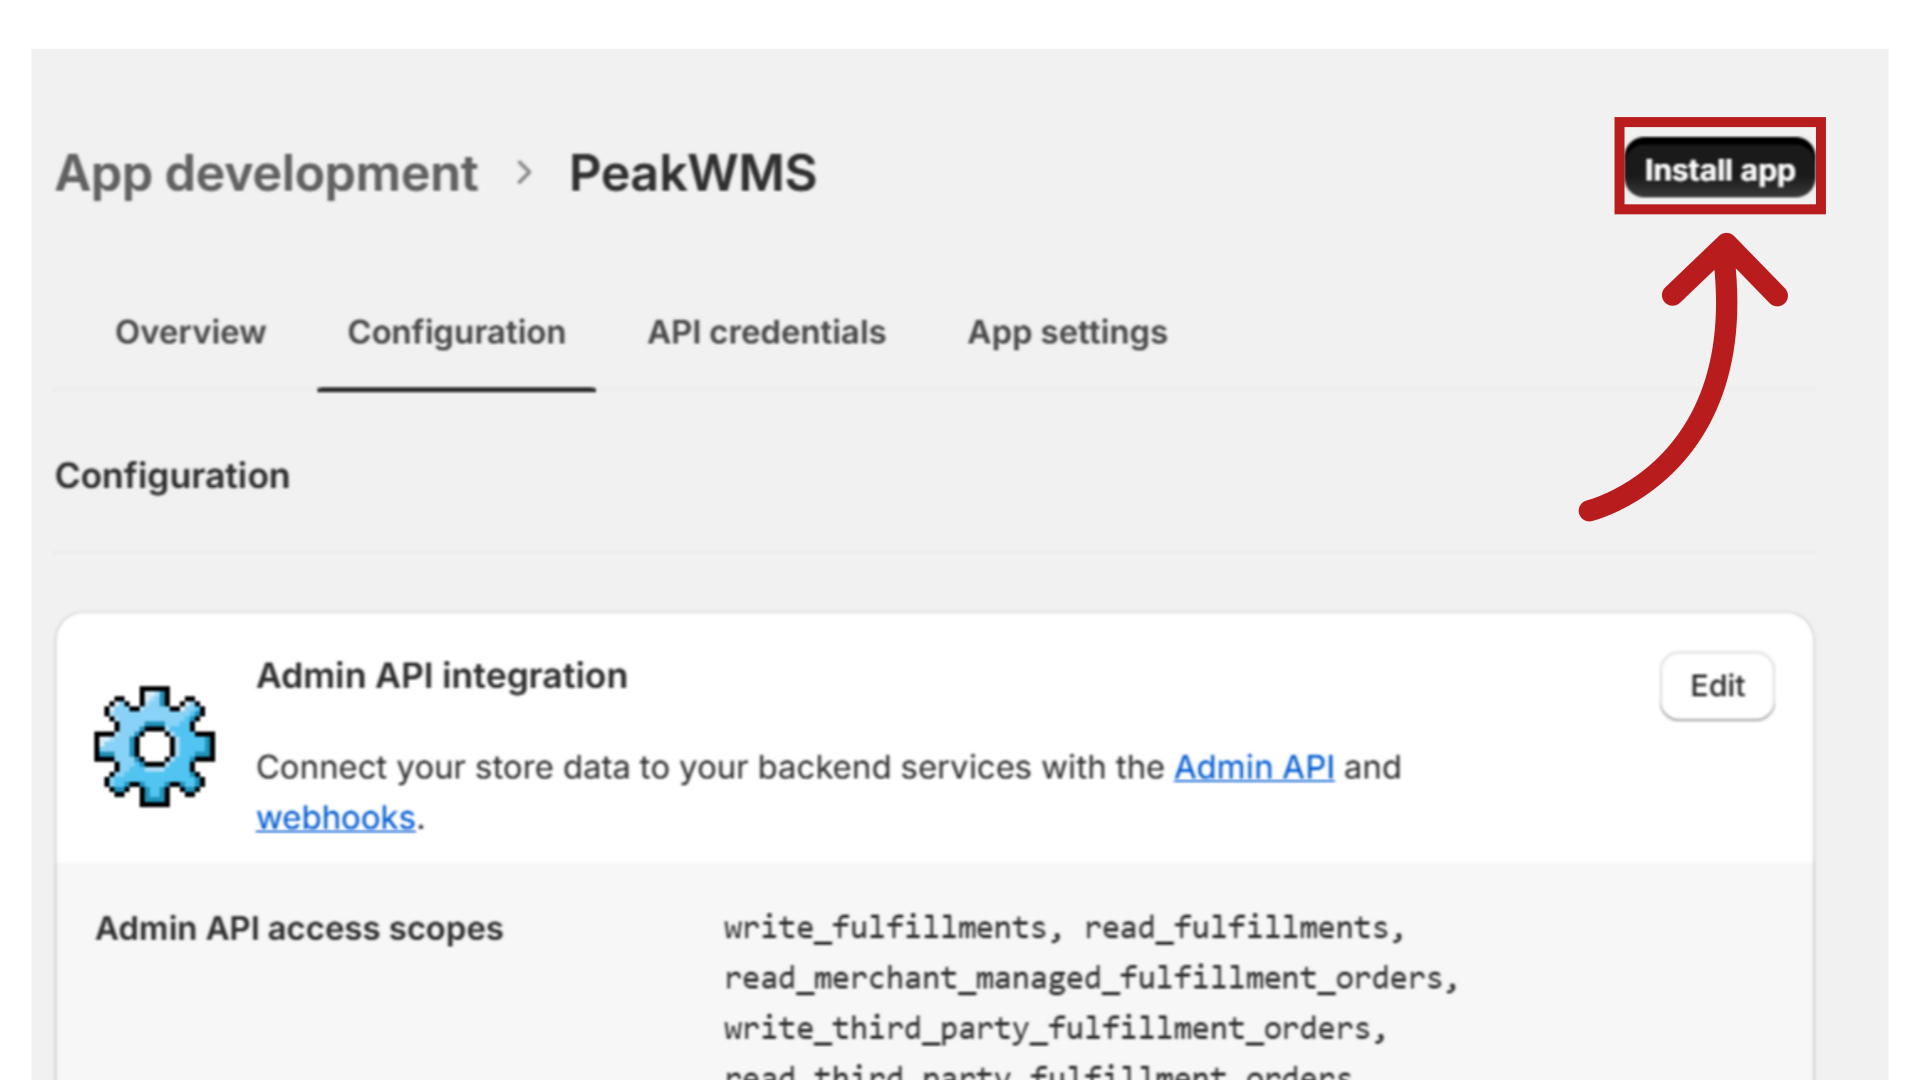The width and height of the screenshot is (1920, 1080).
Task: Click the read_merchant_managed_fulfillment_orders scope
Action: [1085, 978]
